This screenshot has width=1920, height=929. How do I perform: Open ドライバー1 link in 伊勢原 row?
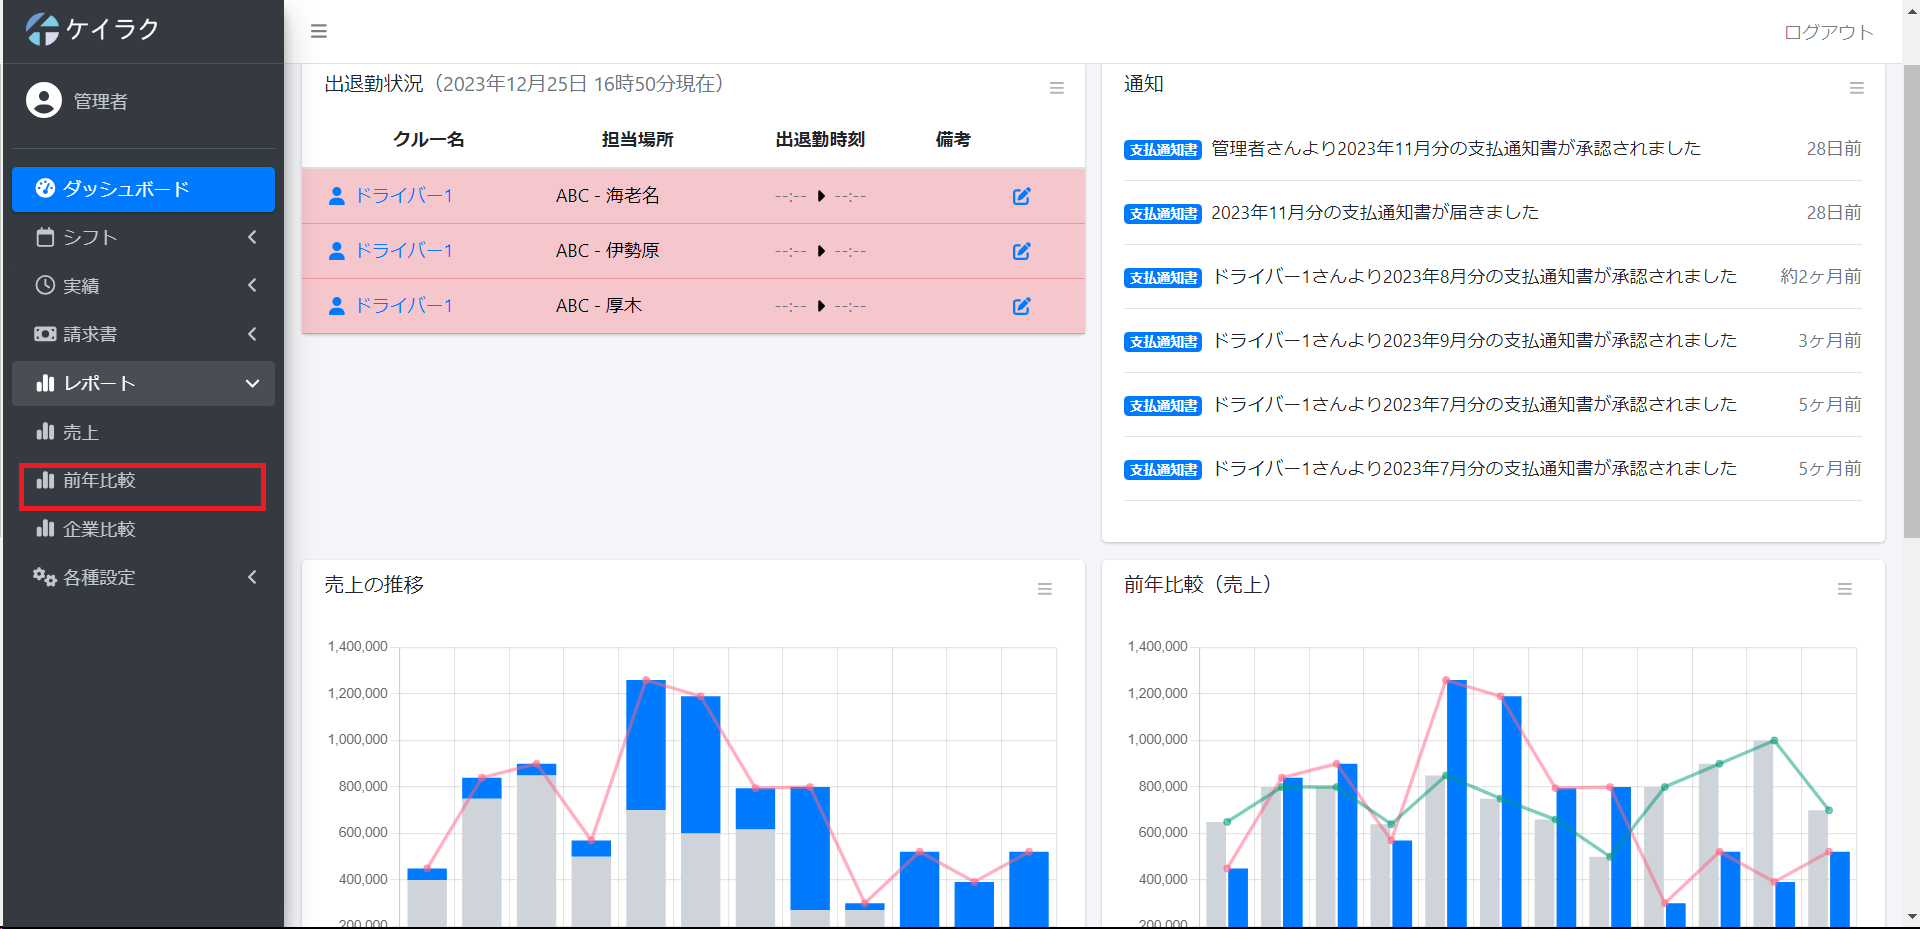[404, 251]
